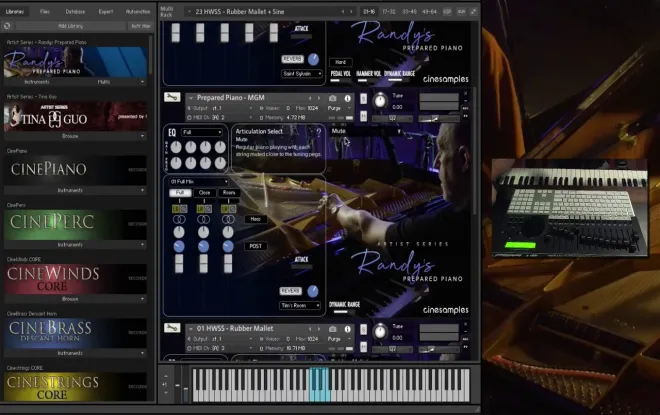Toggle REVERB button above Saint Sylvain
The height and width of the screenshot is (415, 660).
[292, 59]
